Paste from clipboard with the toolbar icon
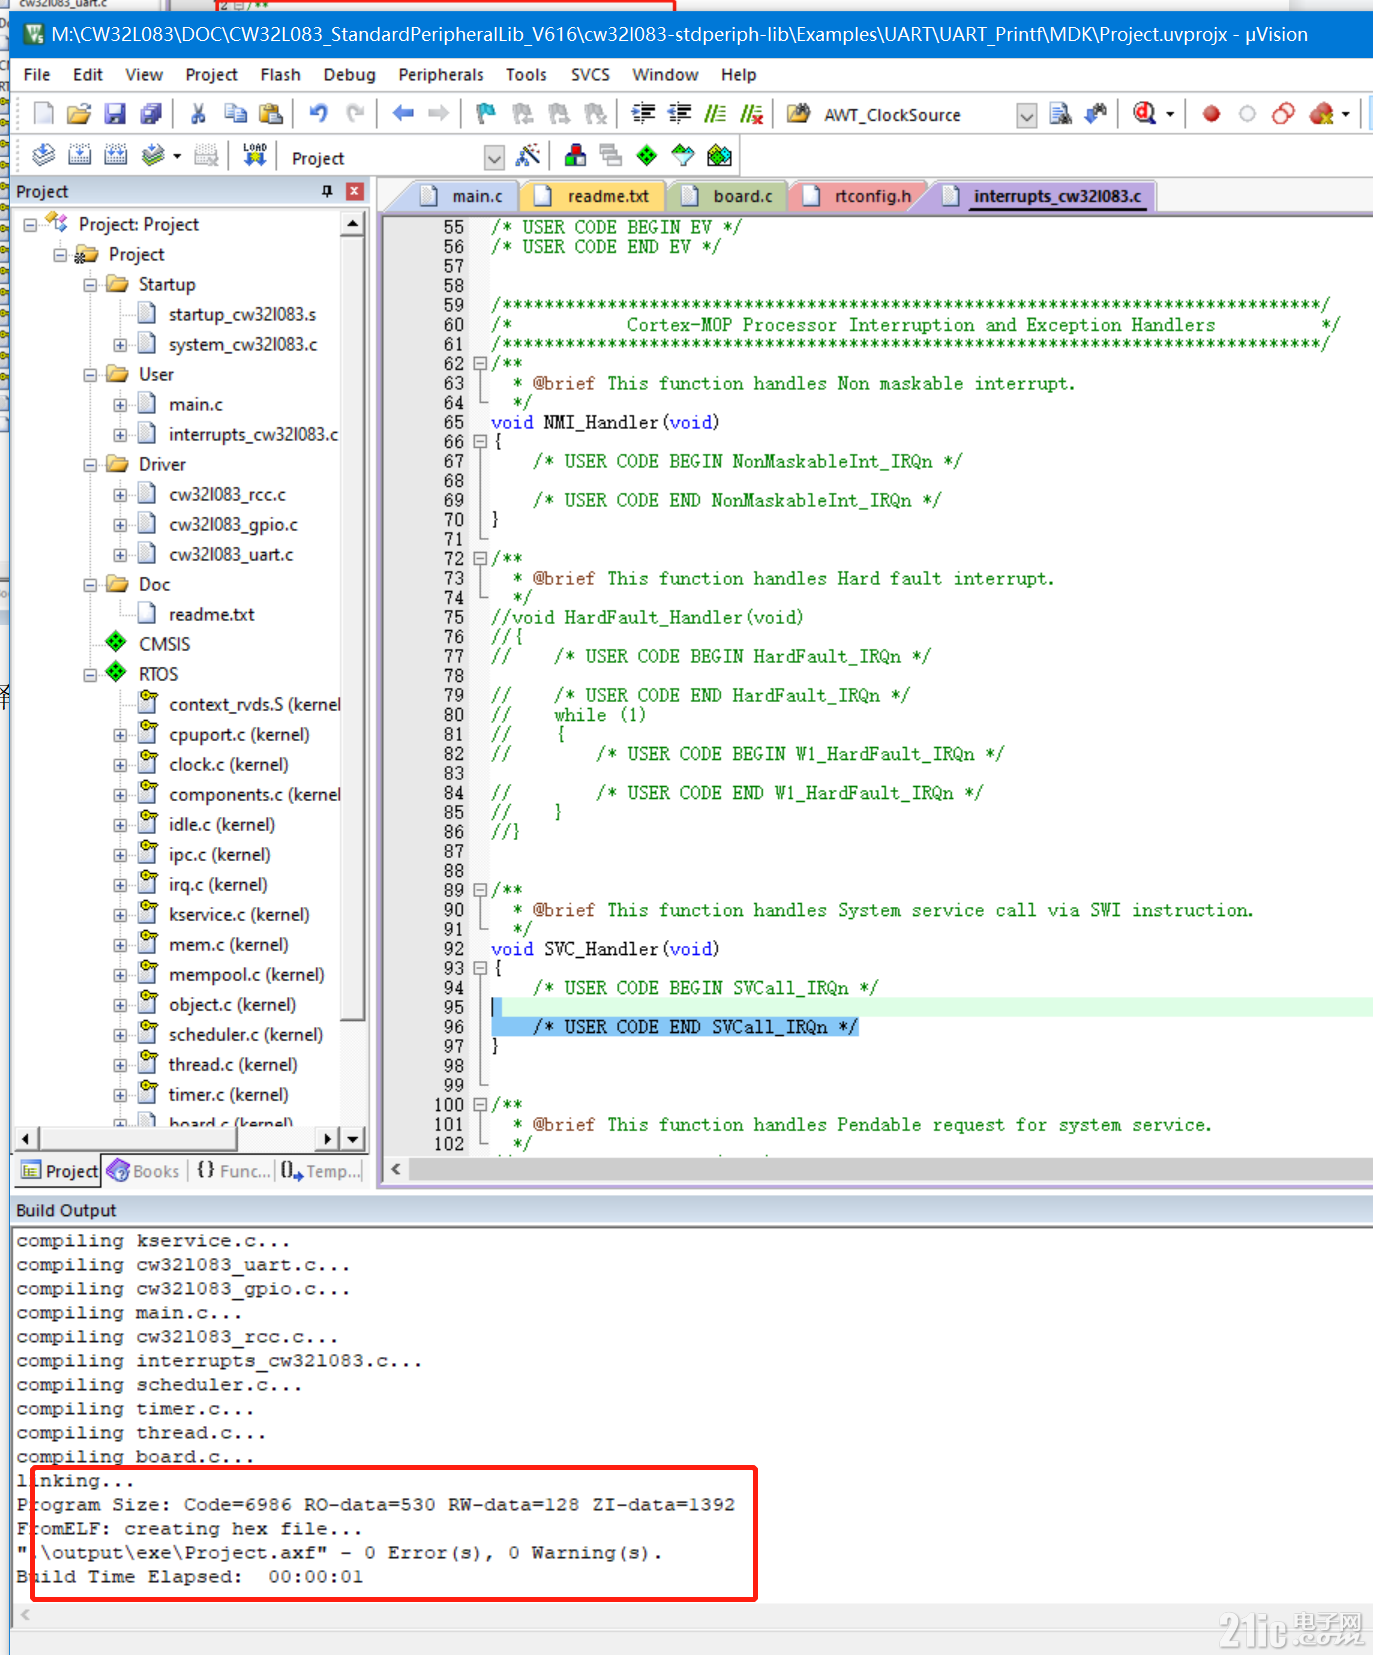 [x=271, y=114]
